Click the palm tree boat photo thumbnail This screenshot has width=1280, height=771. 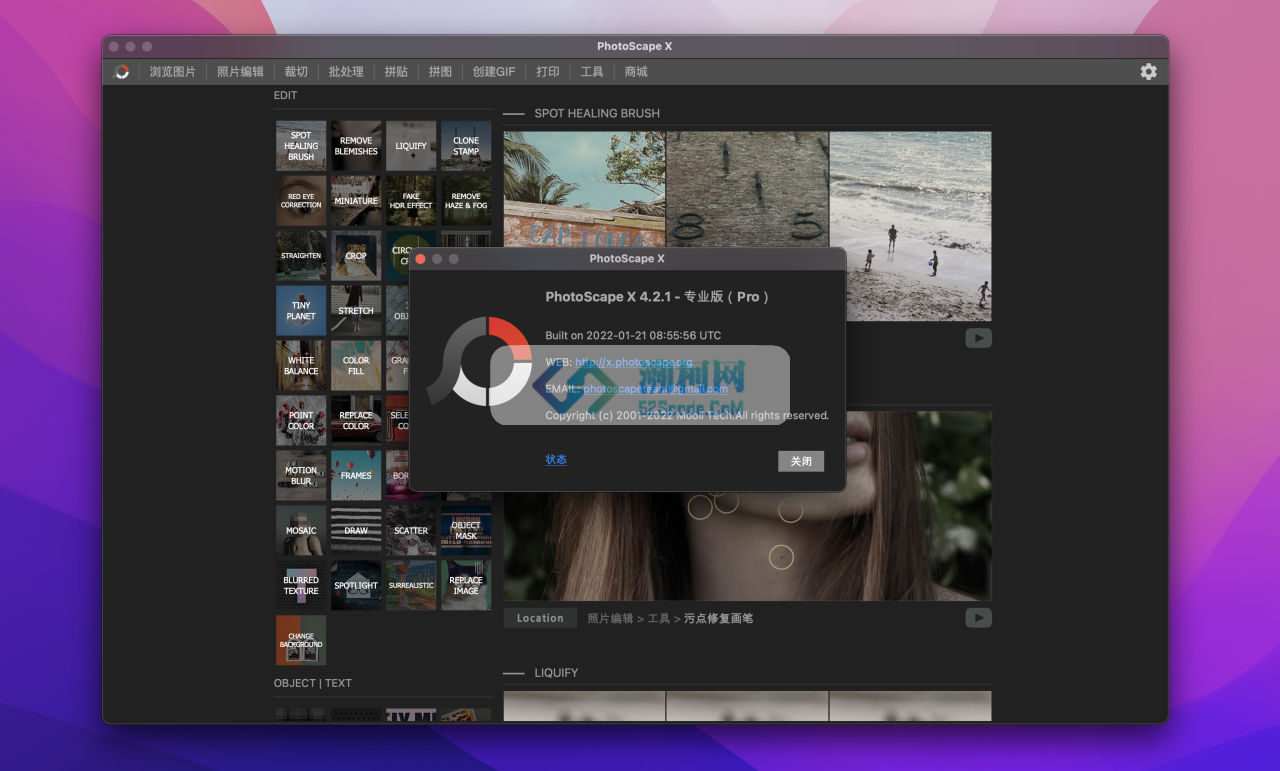pos(584,189)
